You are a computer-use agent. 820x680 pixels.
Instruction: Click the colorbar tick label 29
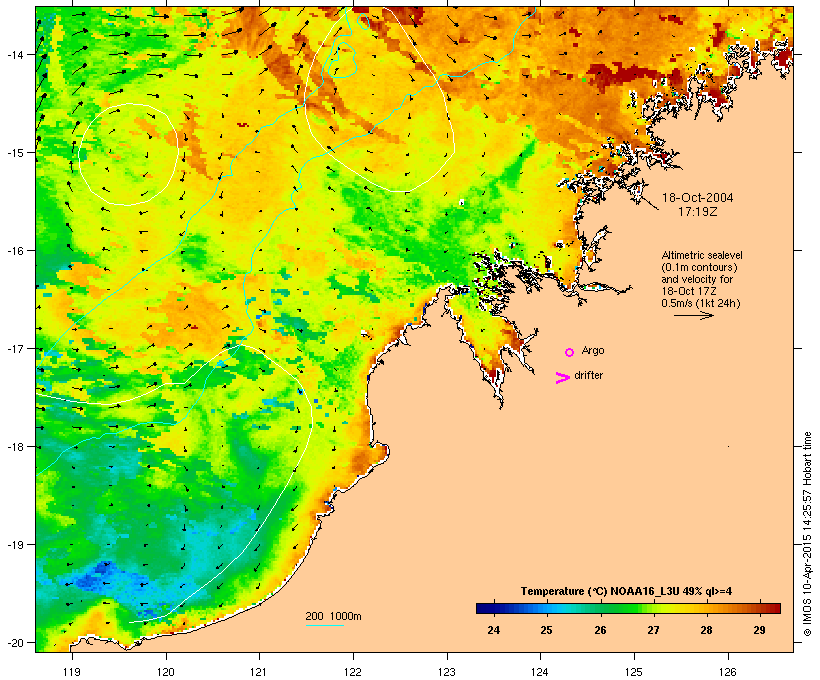pyautogui.click(x=759, y=630)
